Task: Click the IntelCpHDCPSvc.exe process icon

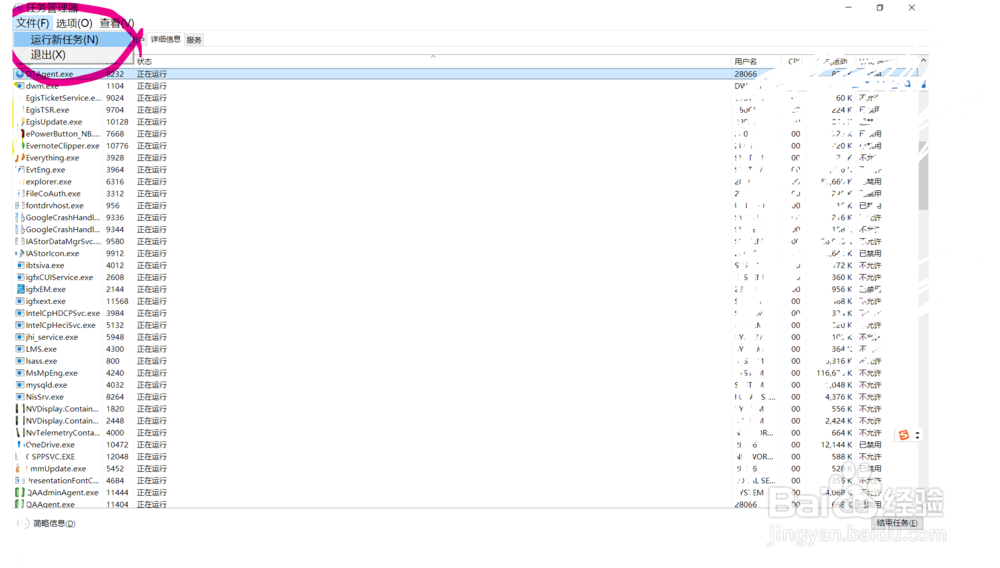Action: click(20, 313)
